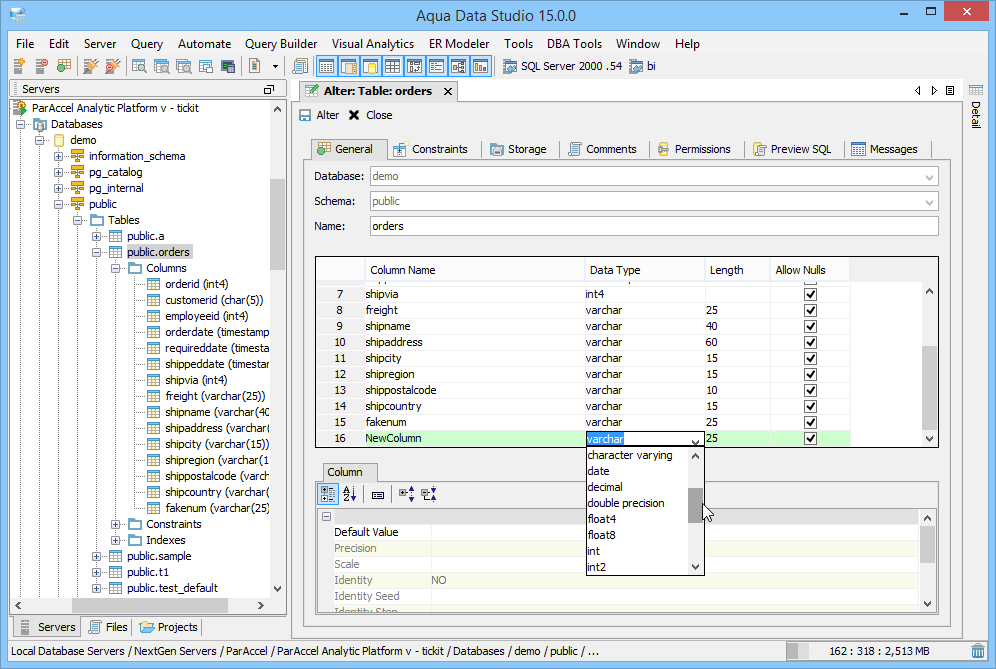Toggle Allow Nulls for the freight column
996x669 pixels.
point(810,310)
